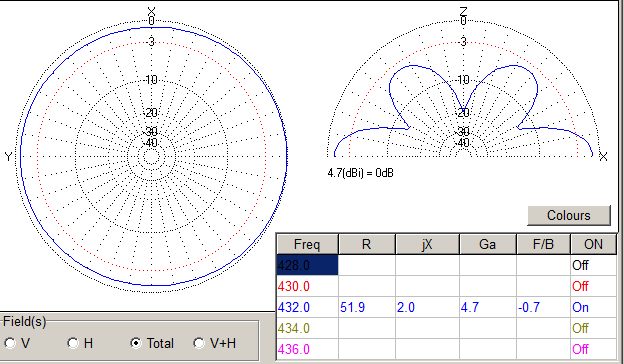Select the 434.0 frequency row
624x364 pixels.
click(x=447, y=328)
